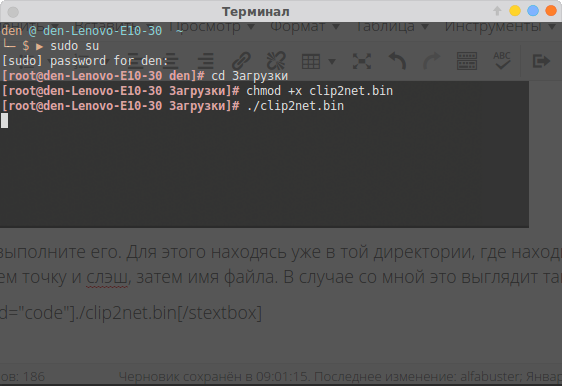Click the exit arrow icon in editor toolbar
Screen dimensions: 562x386
pos(541,61)
